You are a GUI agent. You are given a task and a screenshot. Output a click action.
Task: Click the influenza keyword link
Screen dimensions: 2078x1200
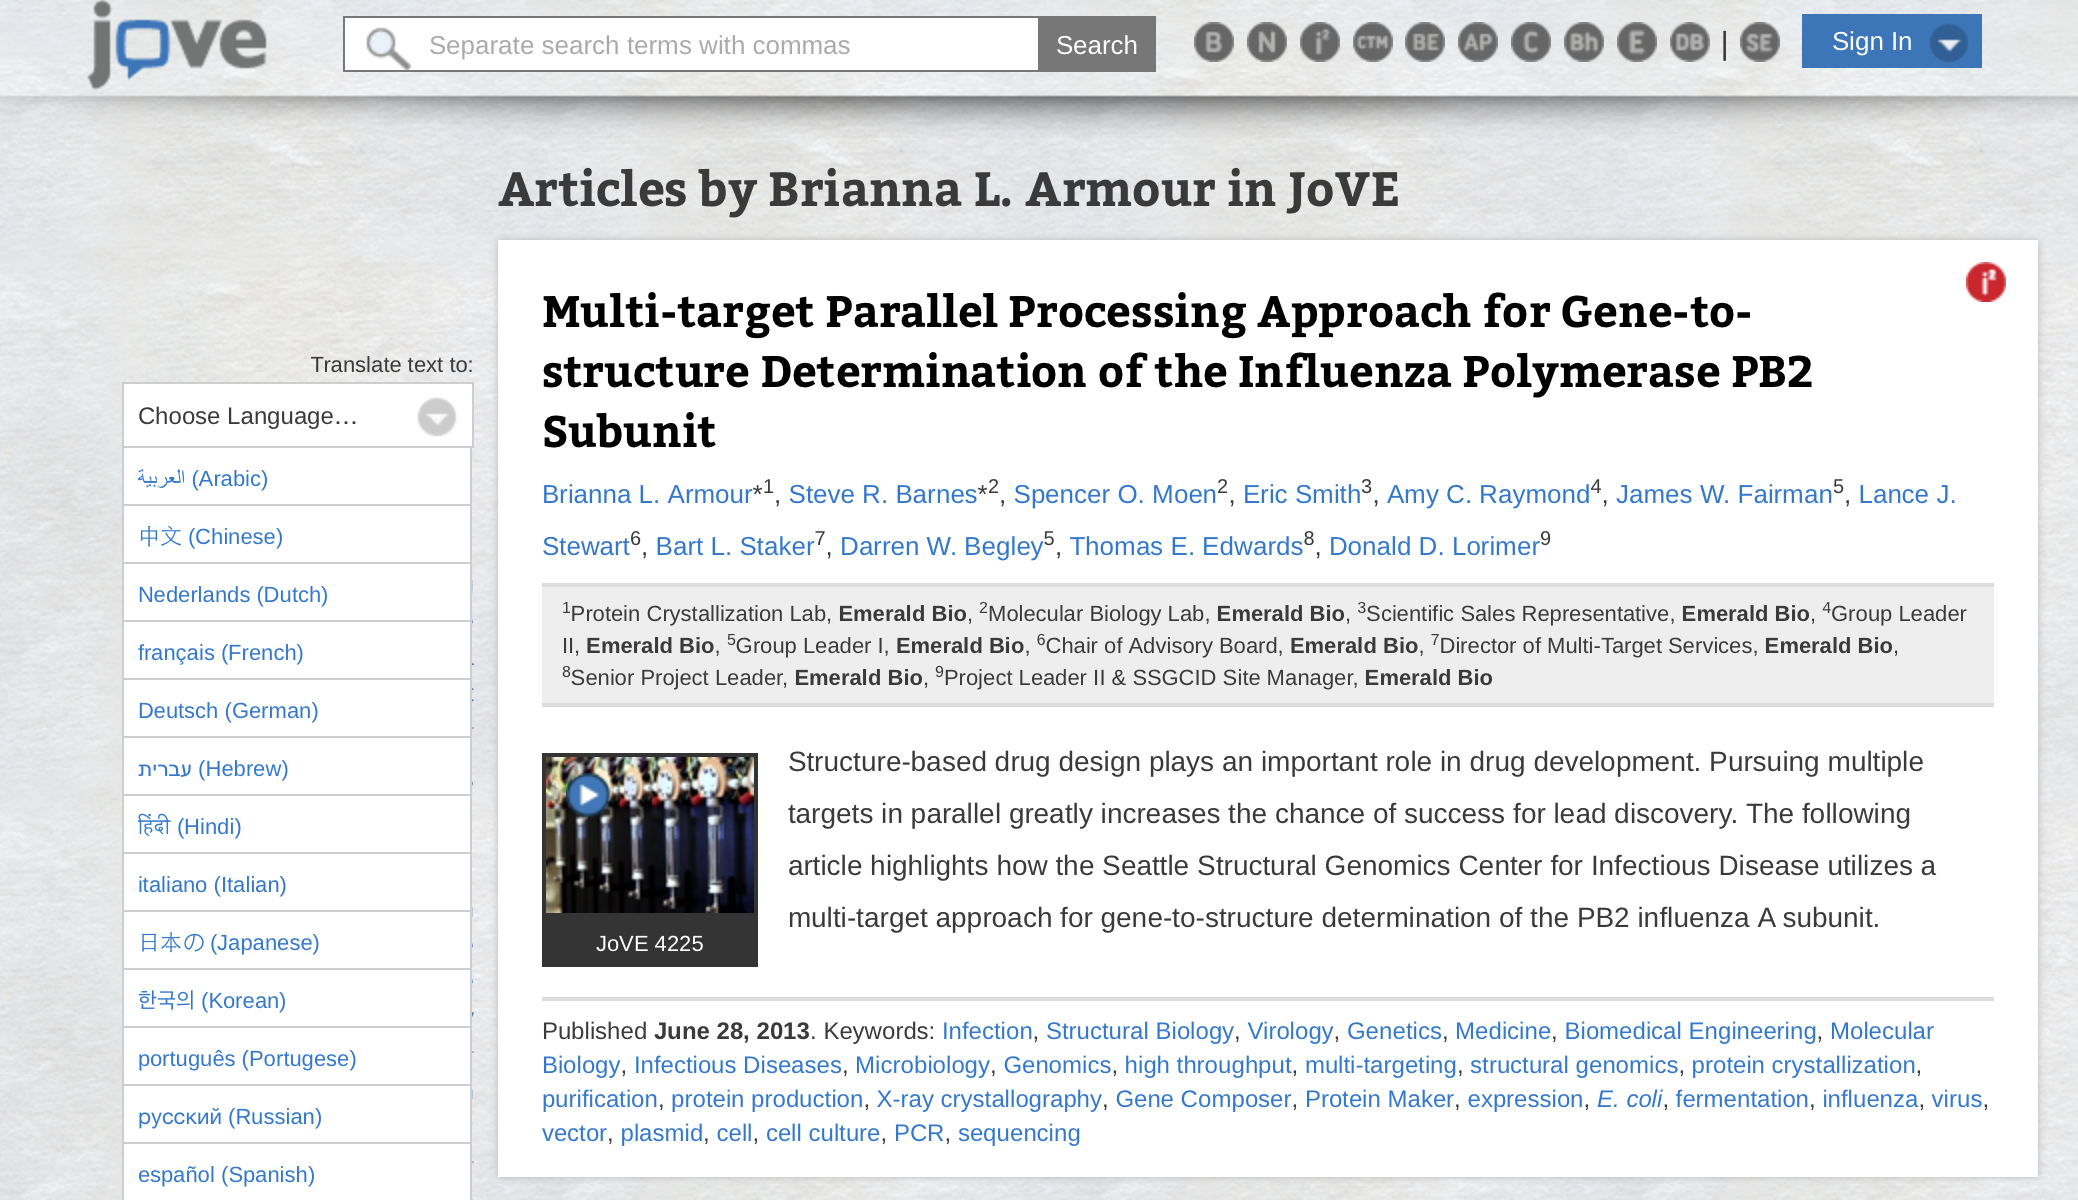pyautogui.click(x=1870, y=1099)
